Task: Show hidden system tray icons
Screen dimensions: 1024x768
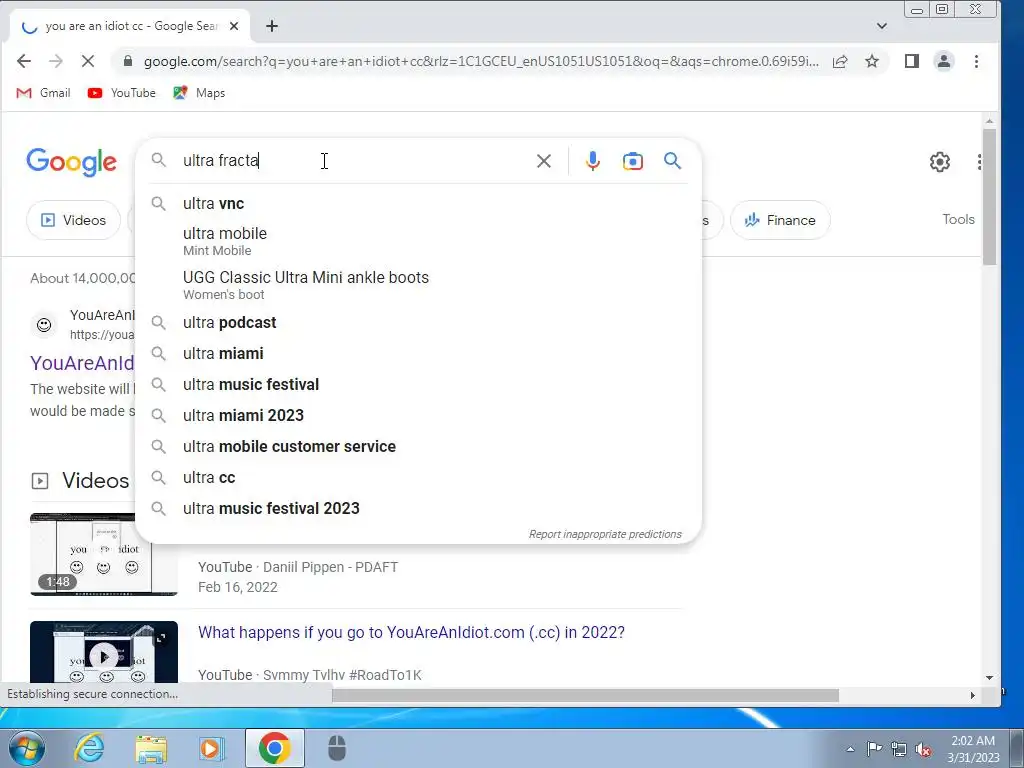Action: click(850, 749)
